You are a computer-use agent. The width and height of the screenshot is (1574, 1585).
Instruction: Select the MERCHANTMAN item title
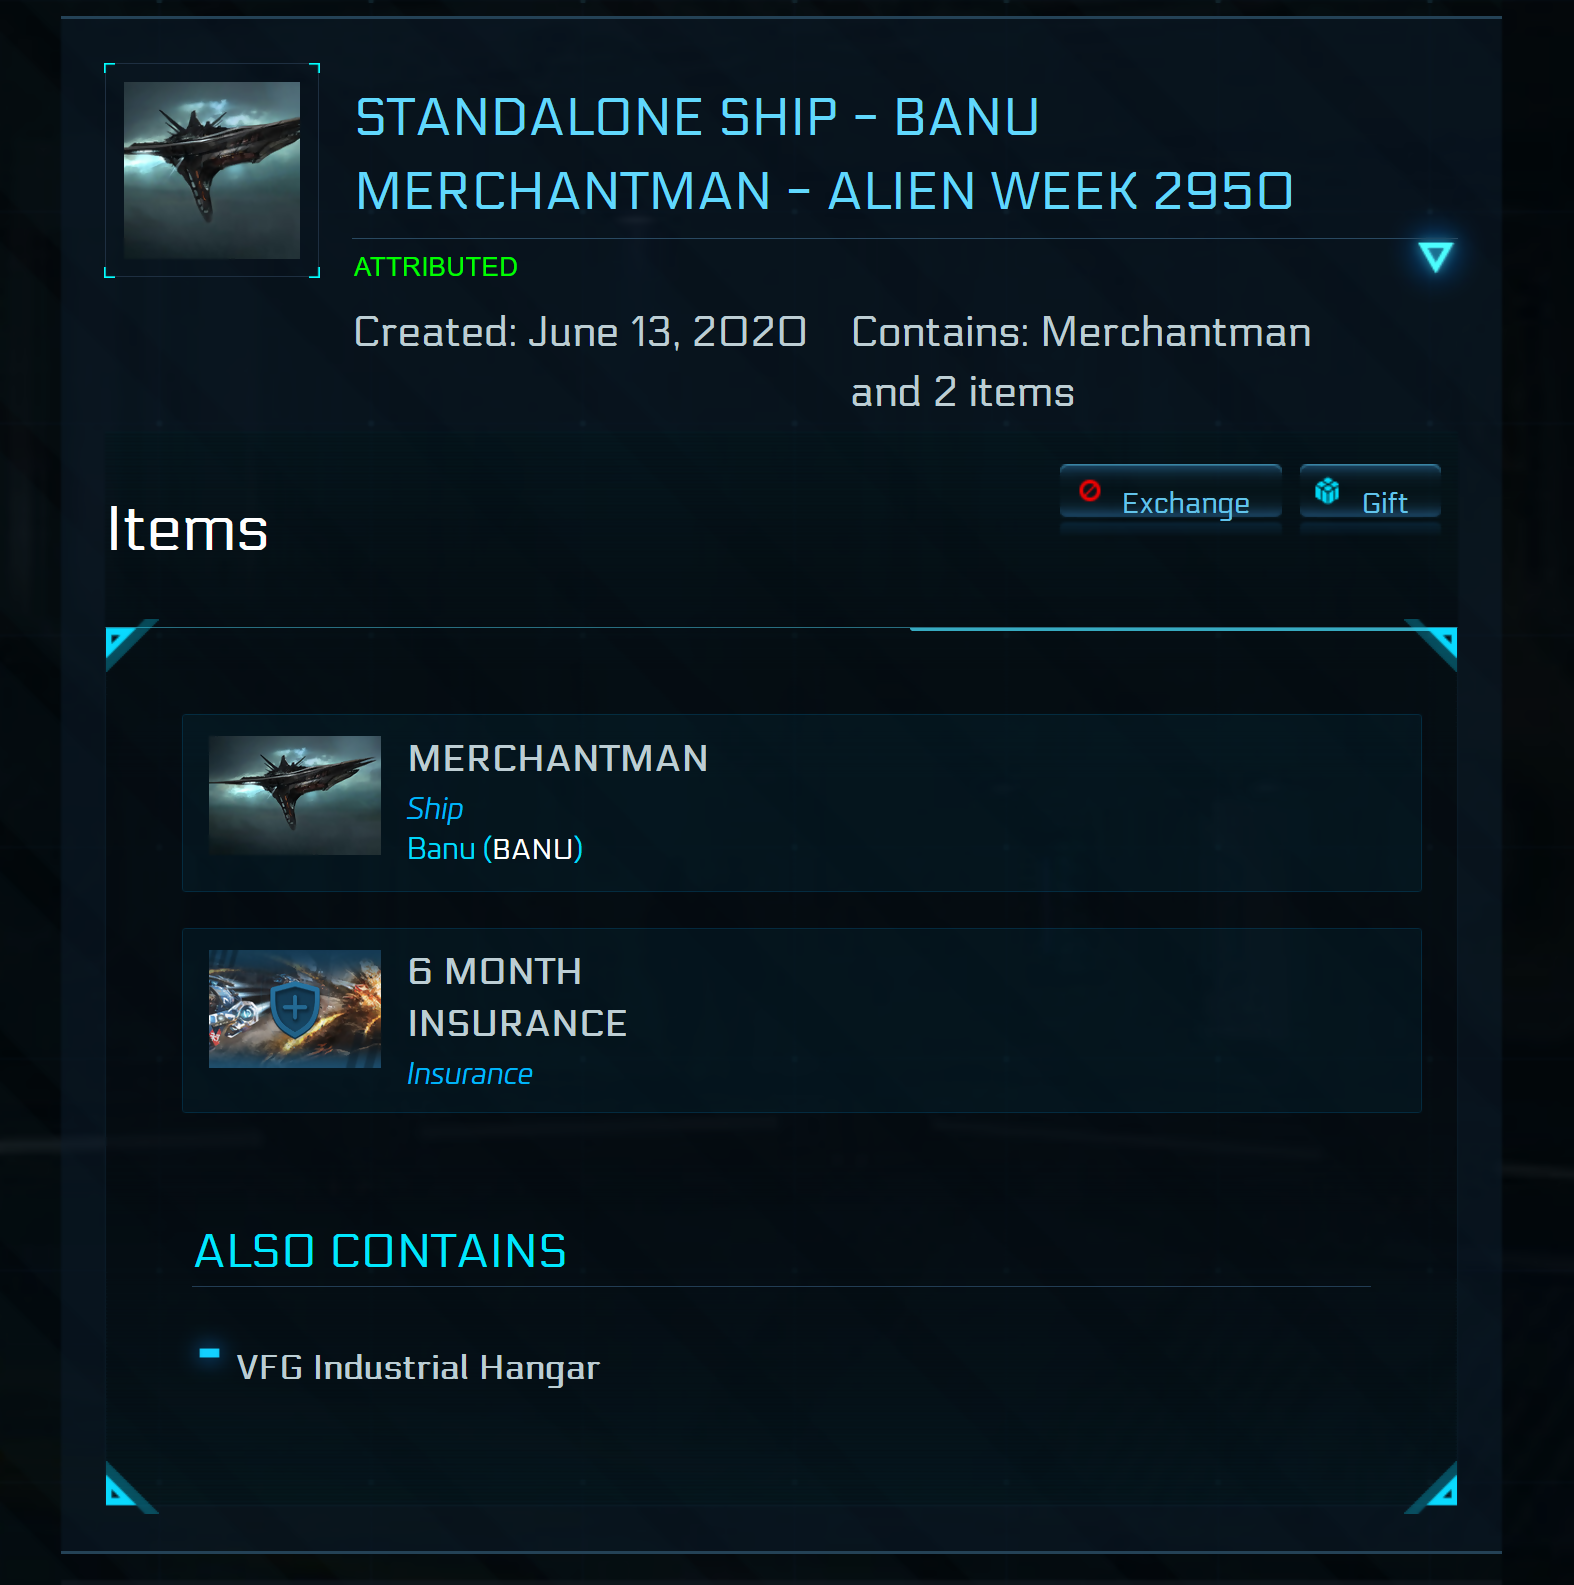(x=558, y=759)
